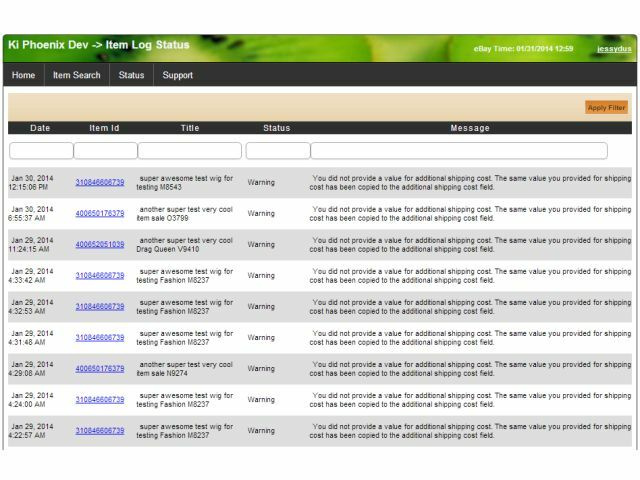This screenshot has height=480, width=640.
Task: Open item link 400652051039
Action: (100, 245)
